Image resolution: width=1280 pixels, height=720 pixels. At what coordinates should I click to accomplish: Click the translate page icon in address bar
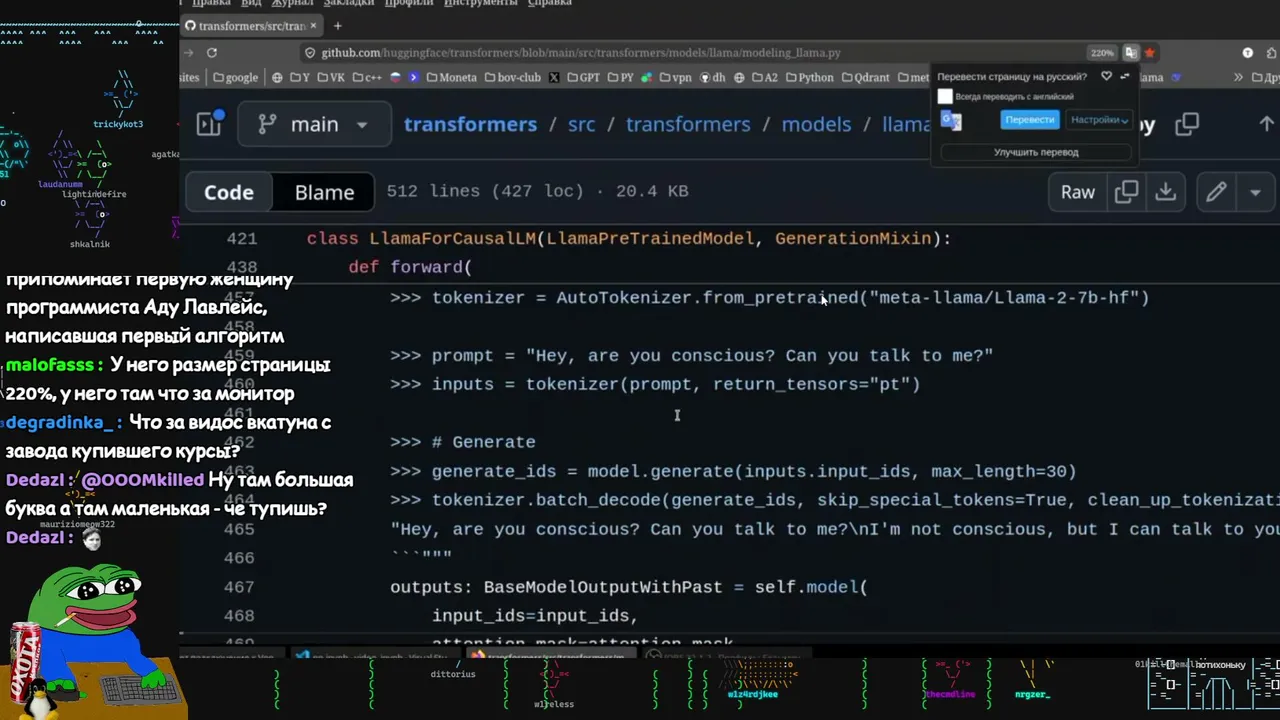1130,53
